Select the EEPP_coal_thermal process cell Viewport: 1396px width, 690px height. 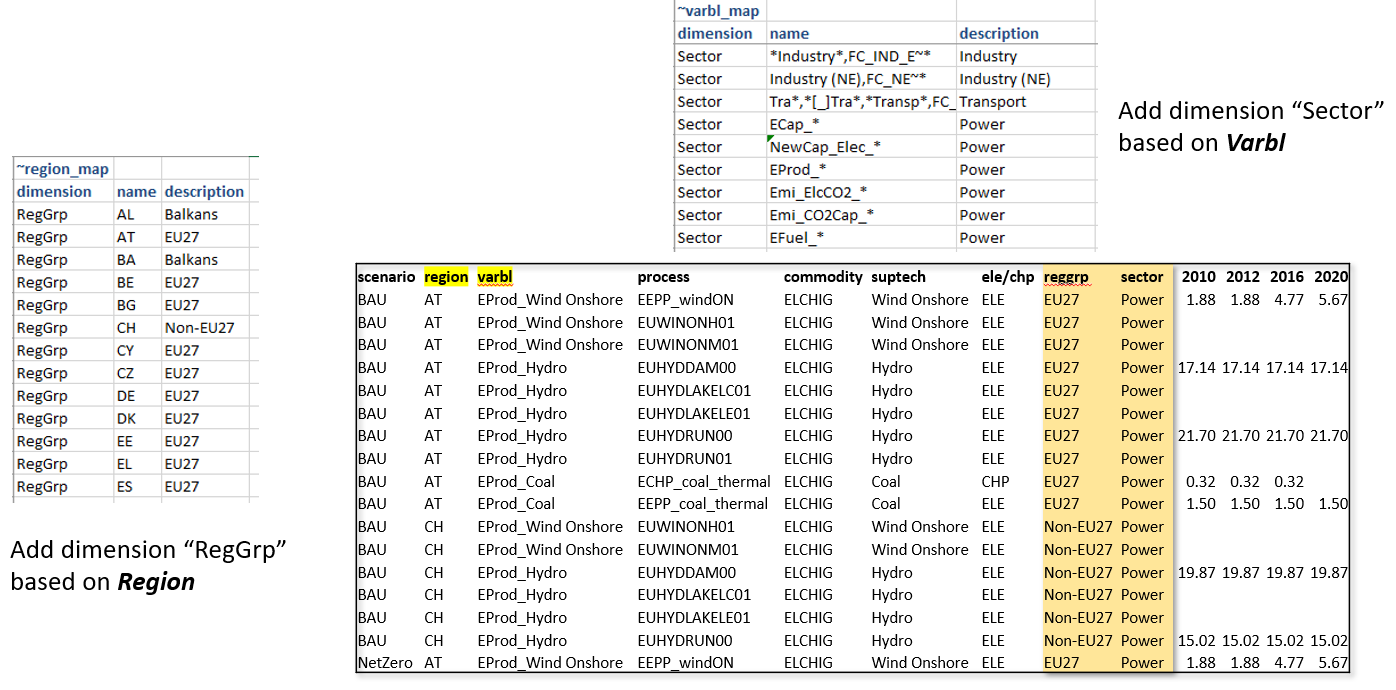click(703, 504)
